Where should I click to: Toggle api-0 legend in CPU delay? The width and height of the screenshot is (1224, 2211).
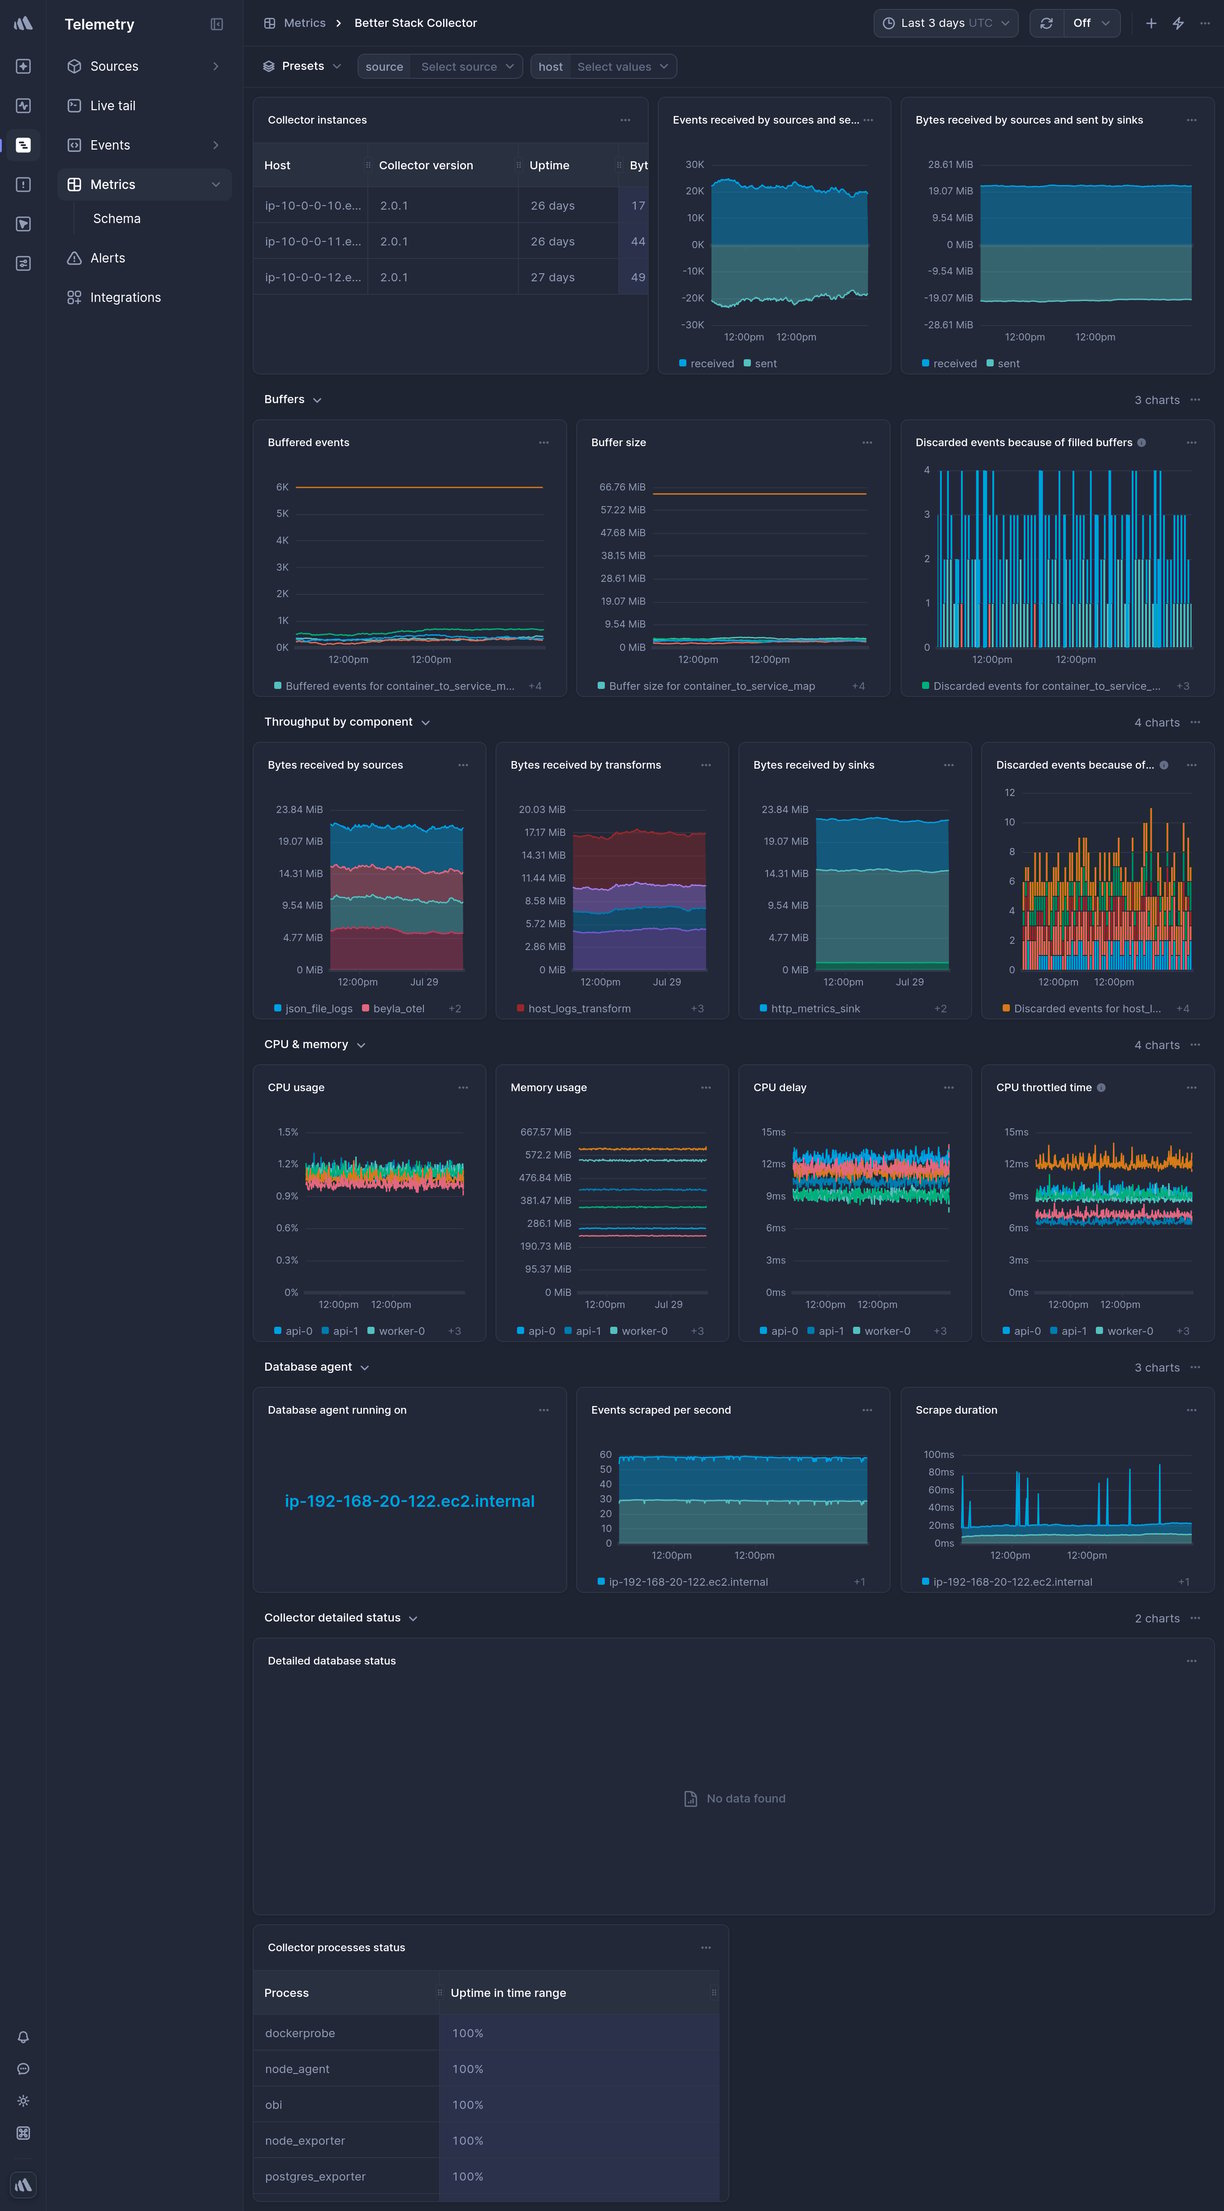coord(779,1332)
